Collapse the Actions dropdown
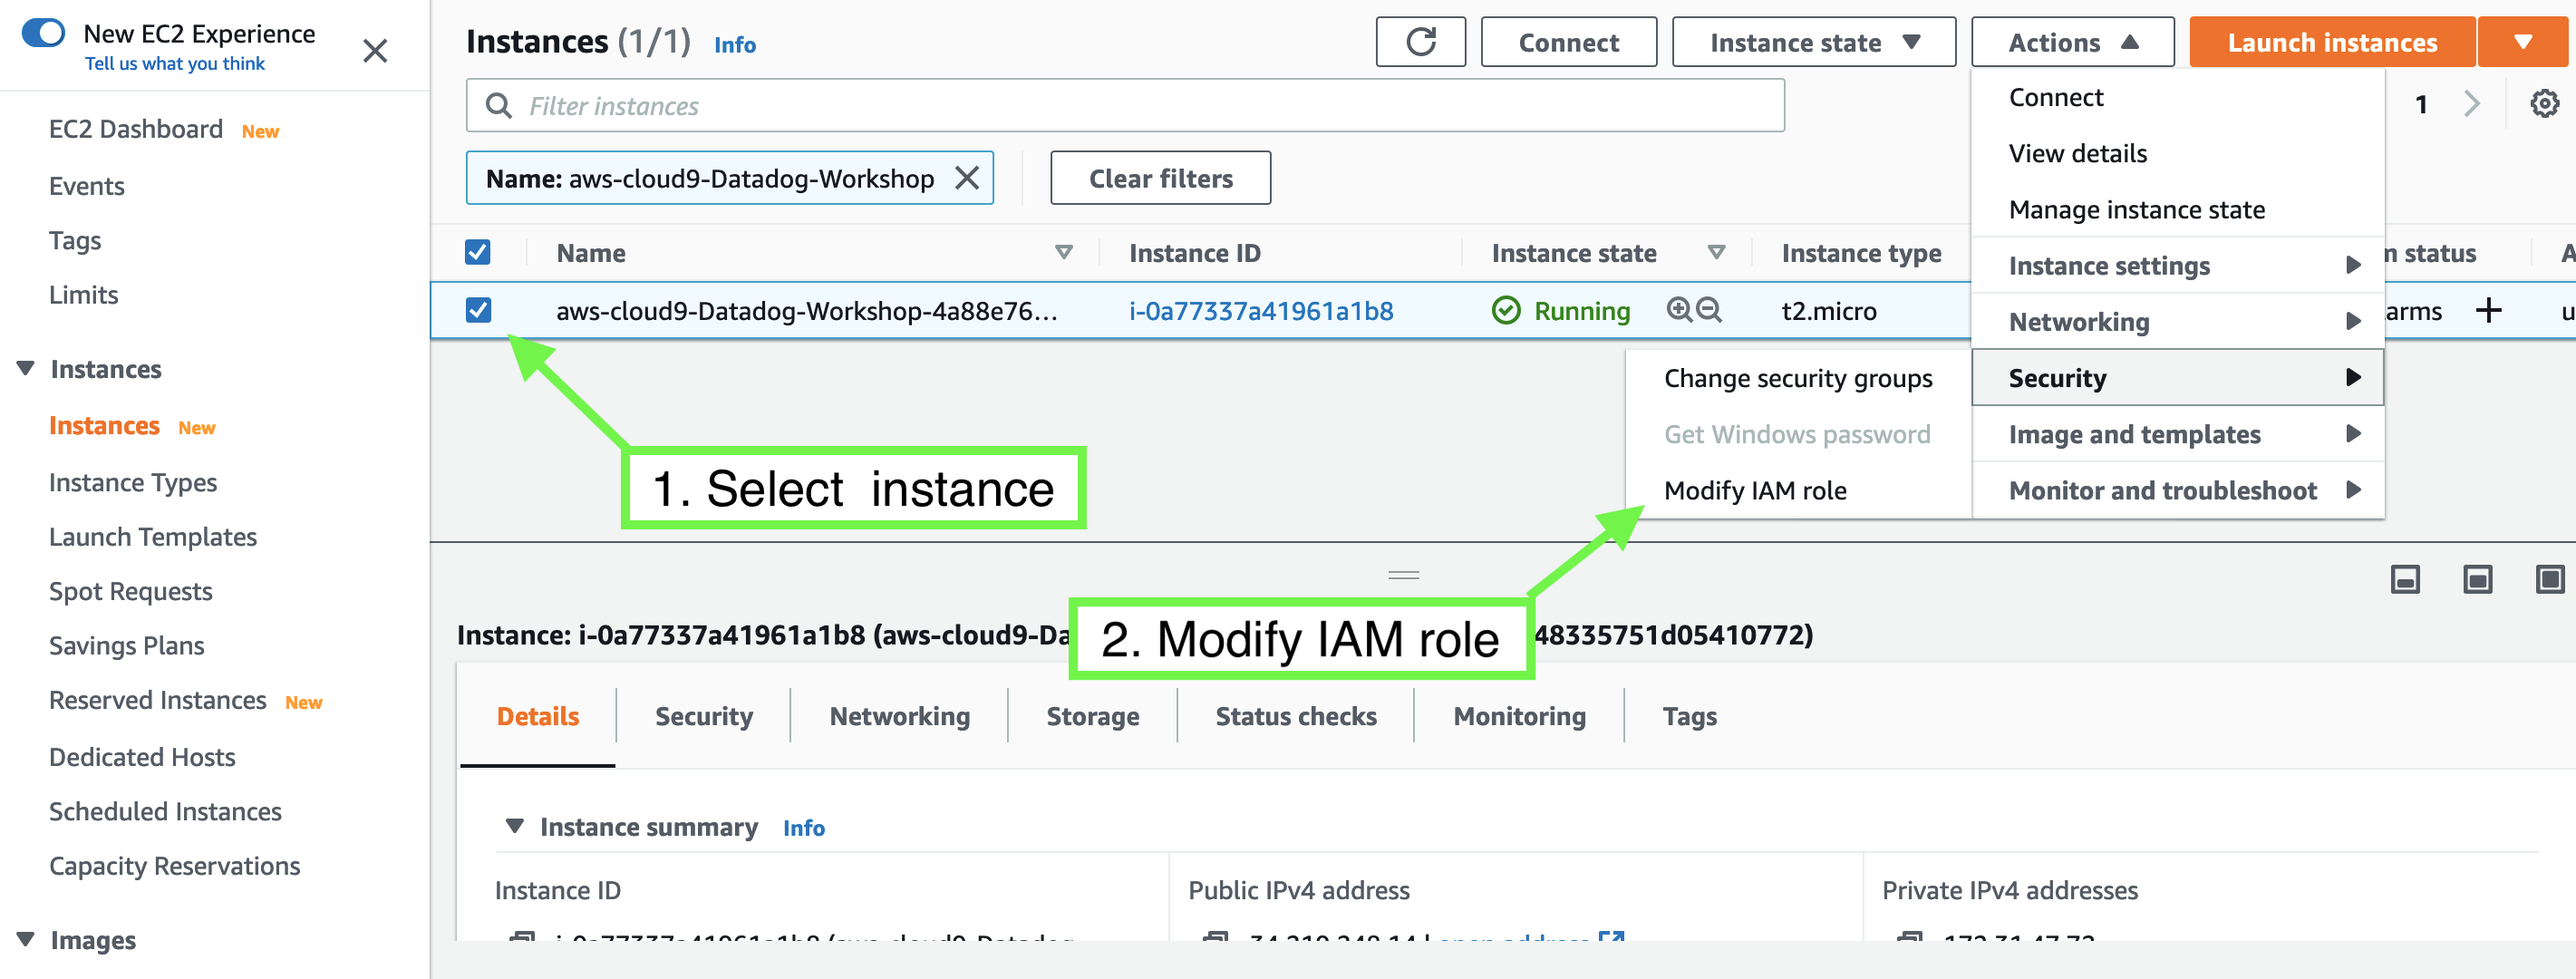The image size is (2576, 979). 2072,42
